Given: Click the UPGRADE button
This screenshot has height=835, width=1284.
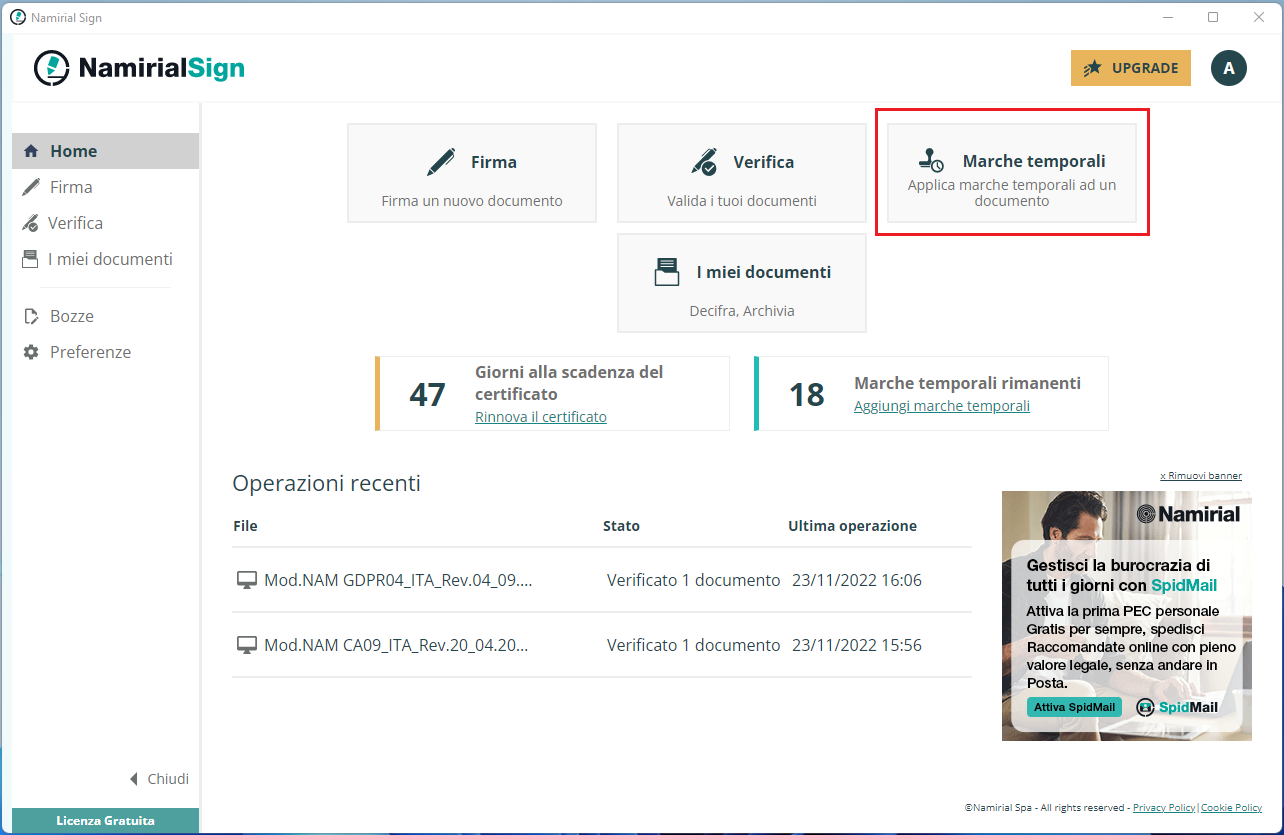Looking at the screenshot, I should point(1131,68).
